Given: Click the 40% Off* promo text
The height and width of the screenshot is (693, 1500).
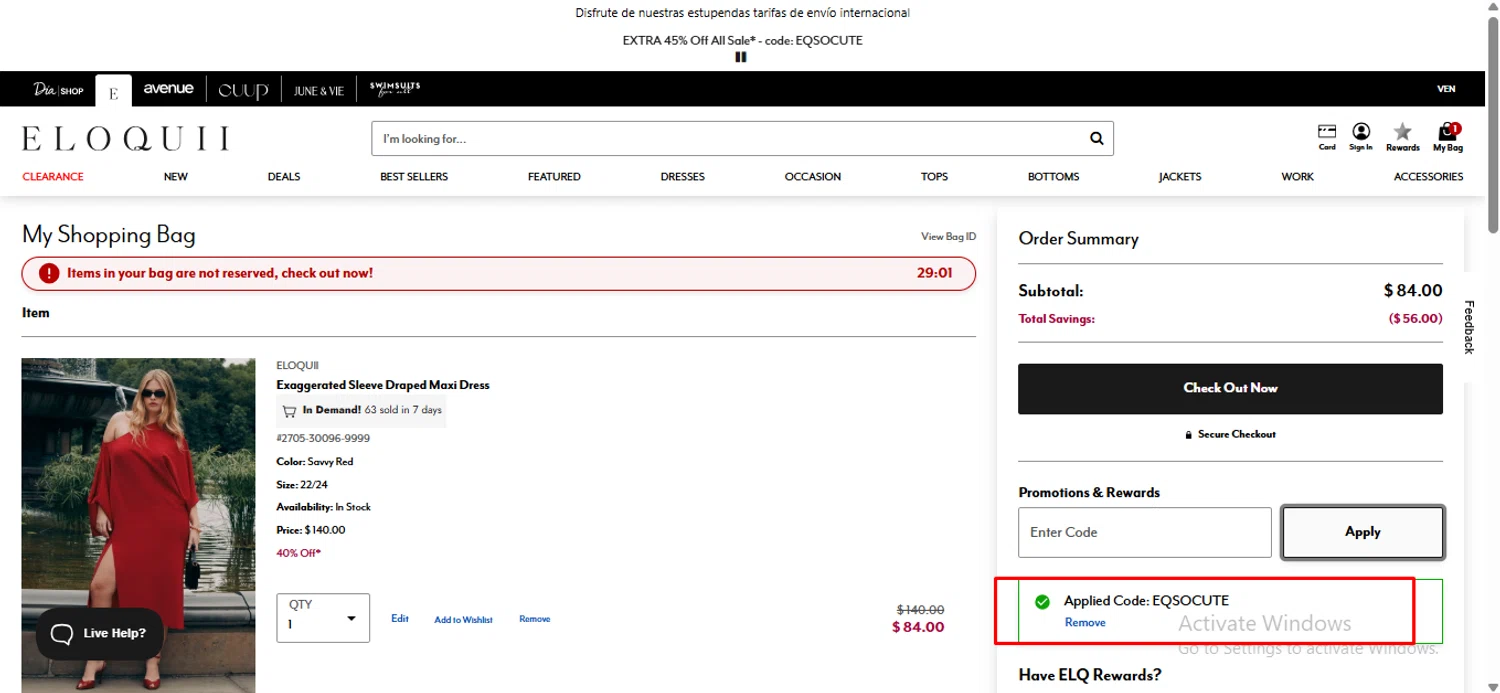Looking at the screenshot, I should [298, 553].
